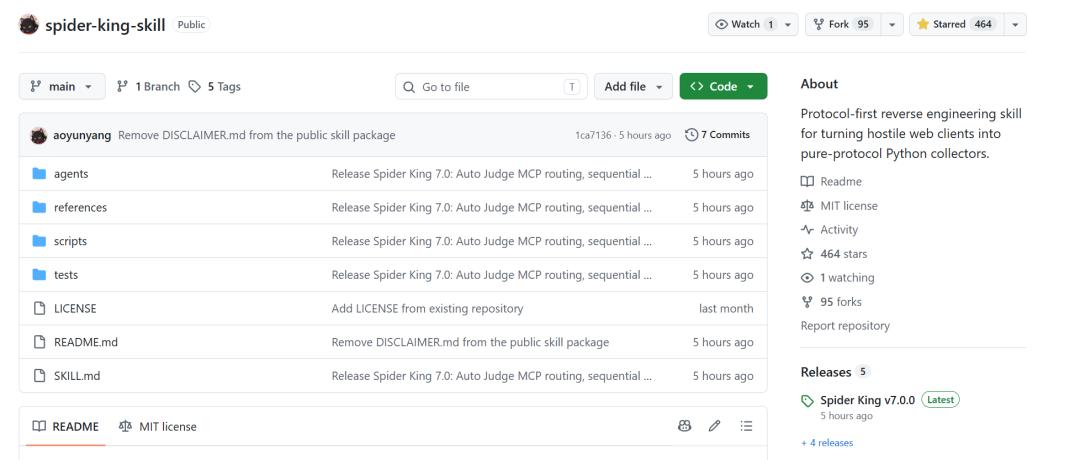Open the Watch notifications dropdown
Viewport: 1080px width, 460px height.
click(x=754, y=24)
